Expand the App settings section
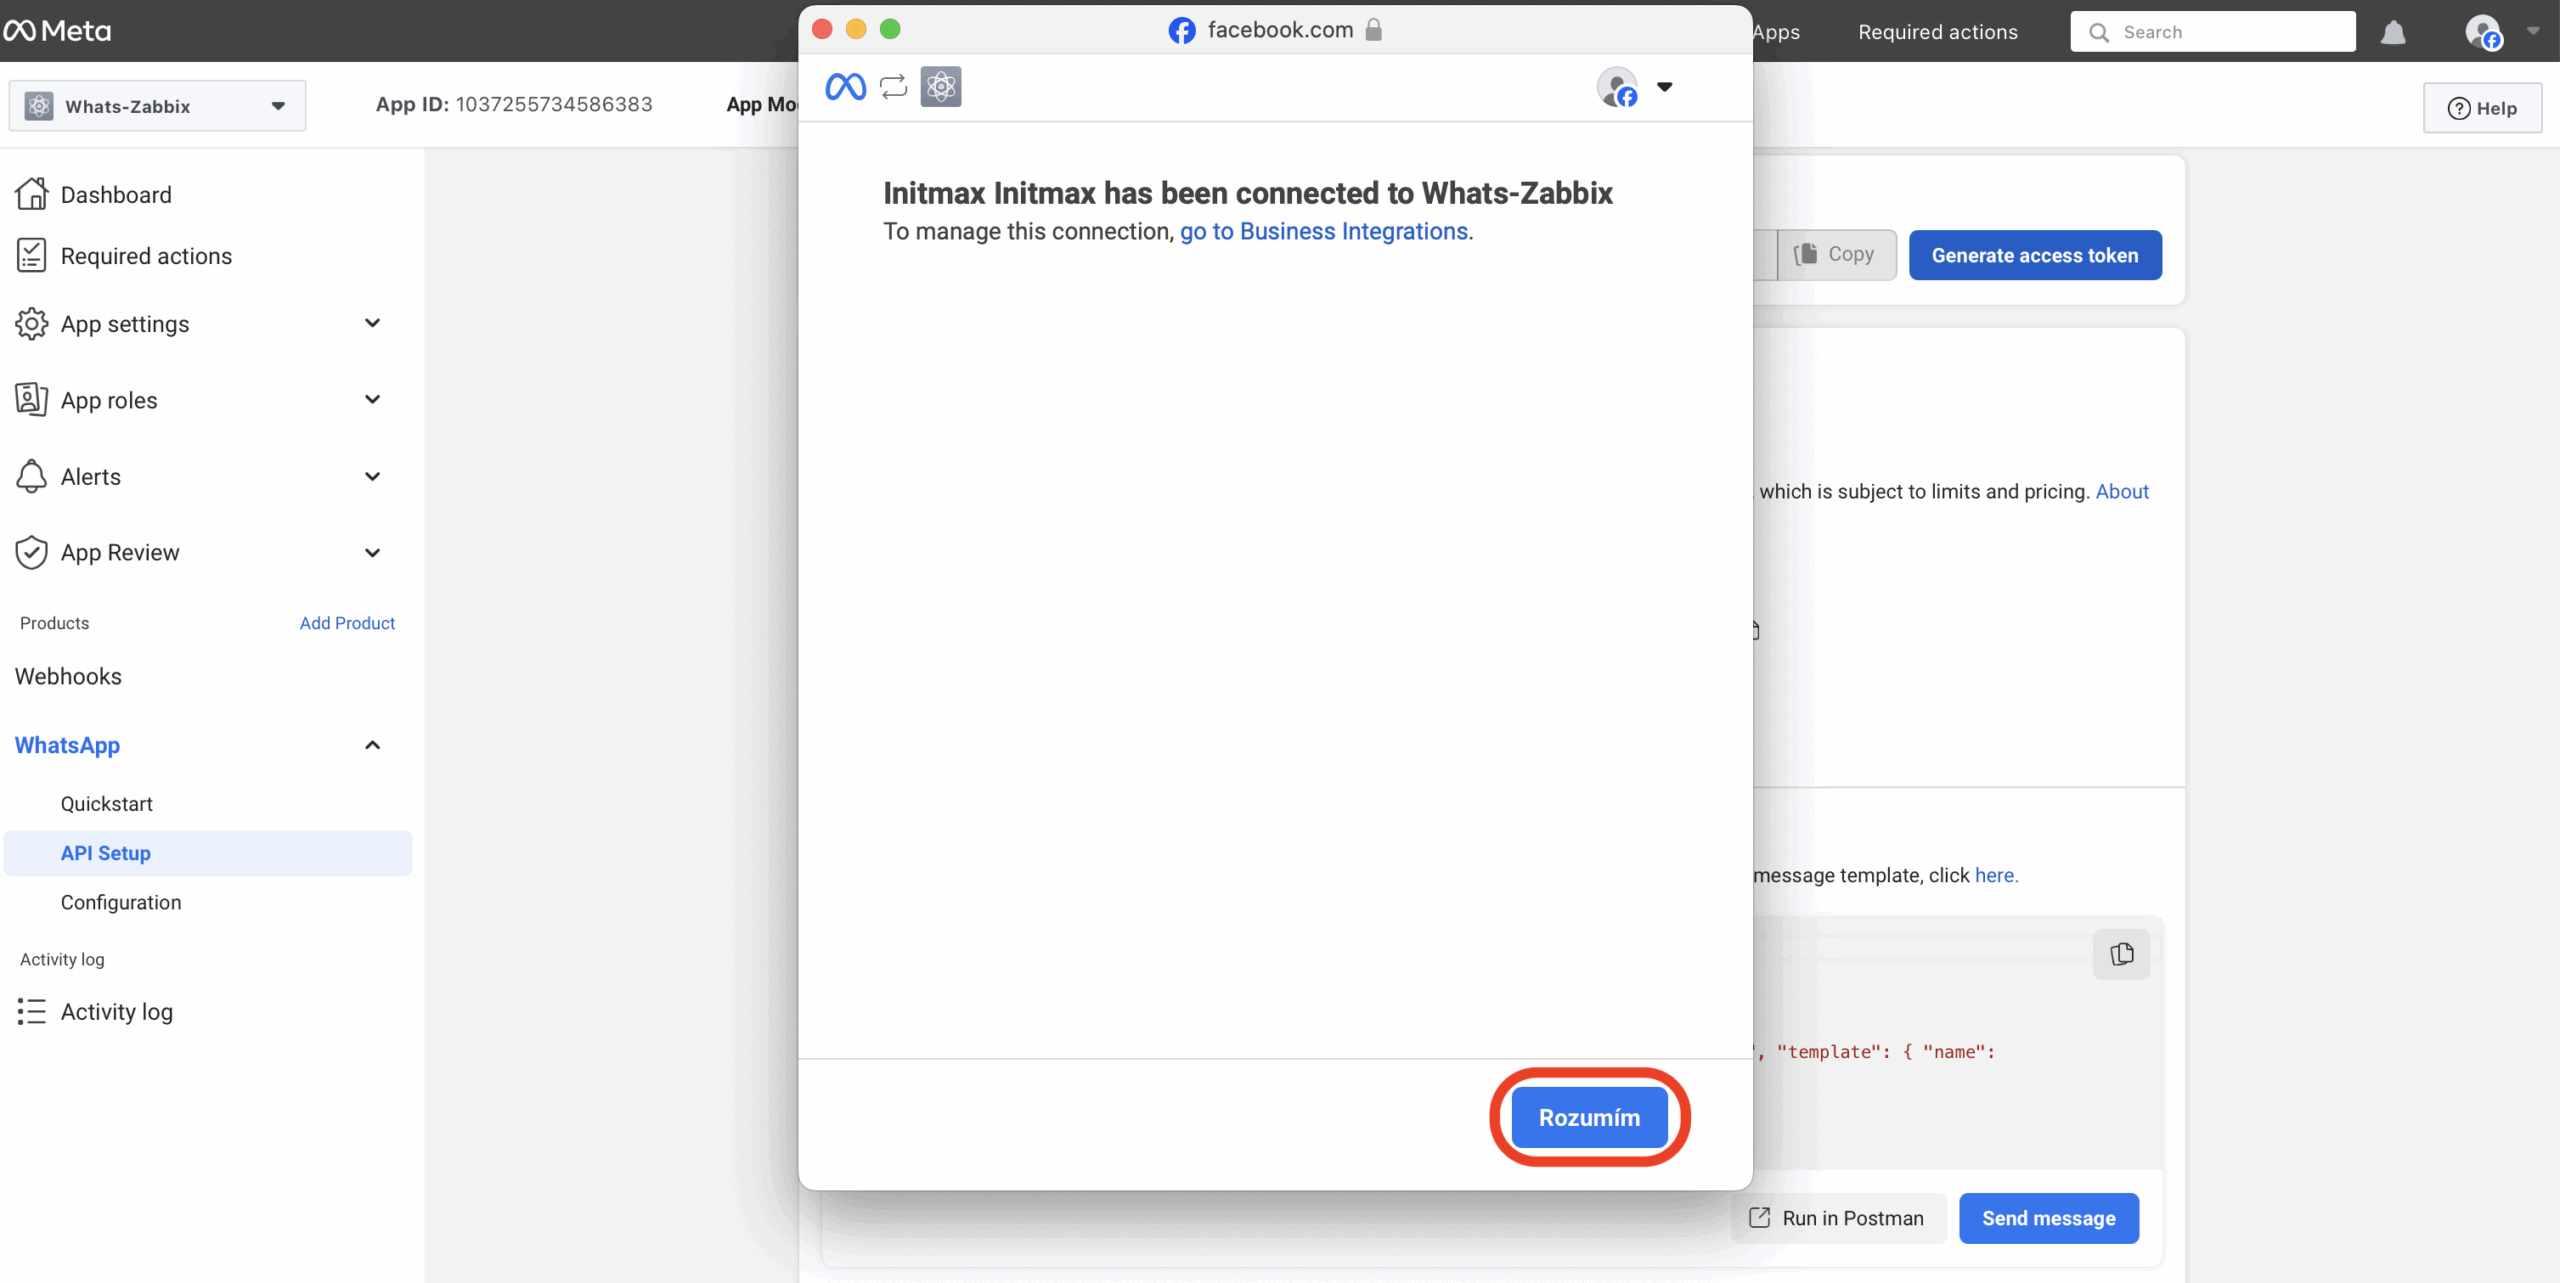 point(372,323)
